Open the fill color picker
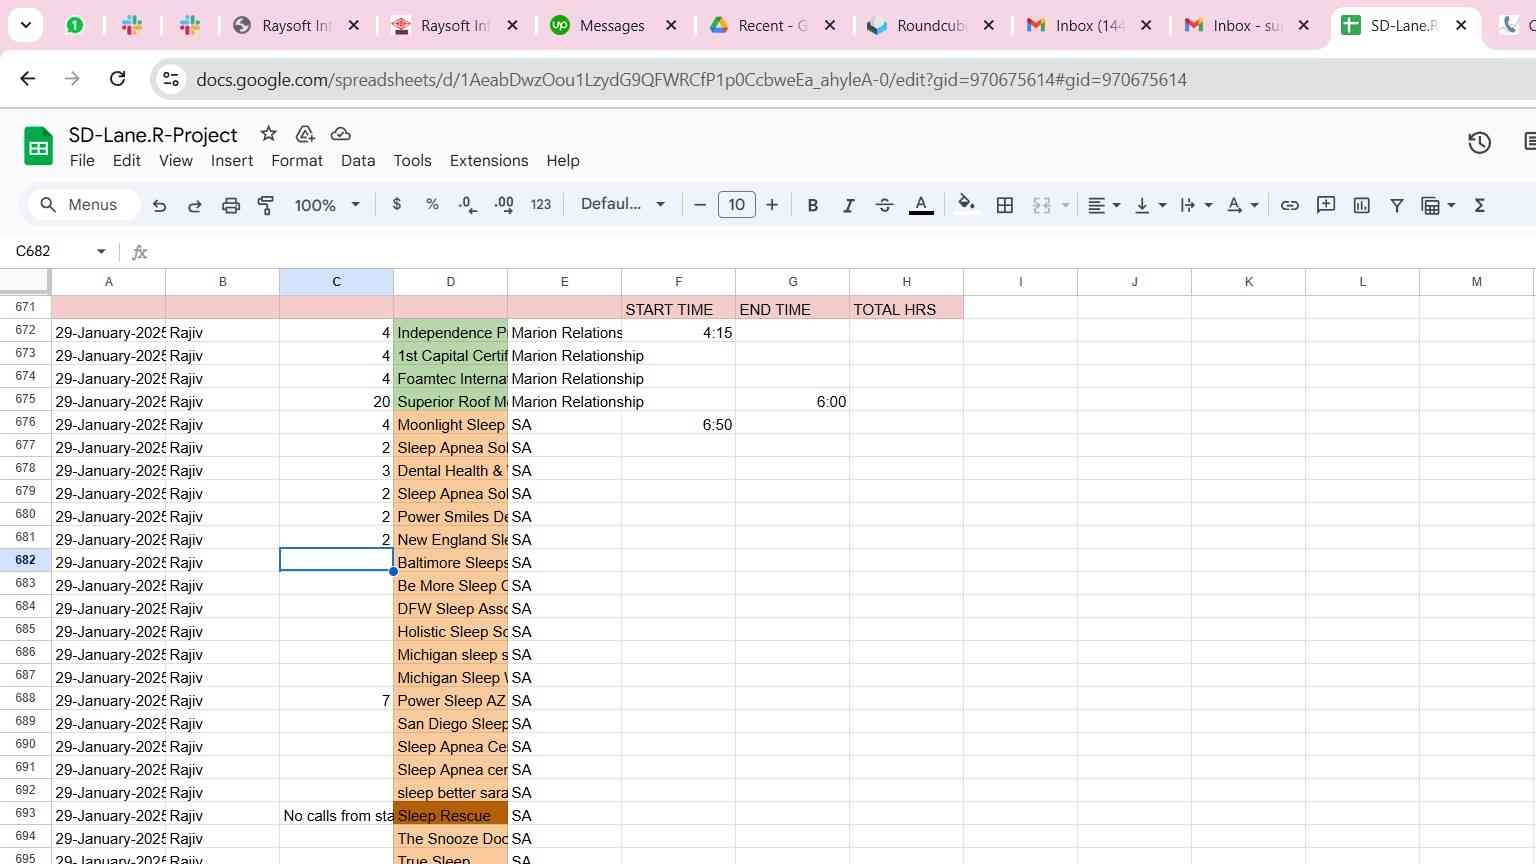Screen dimensions: 1536x864 pyautogui.click(x=966, y=205)
